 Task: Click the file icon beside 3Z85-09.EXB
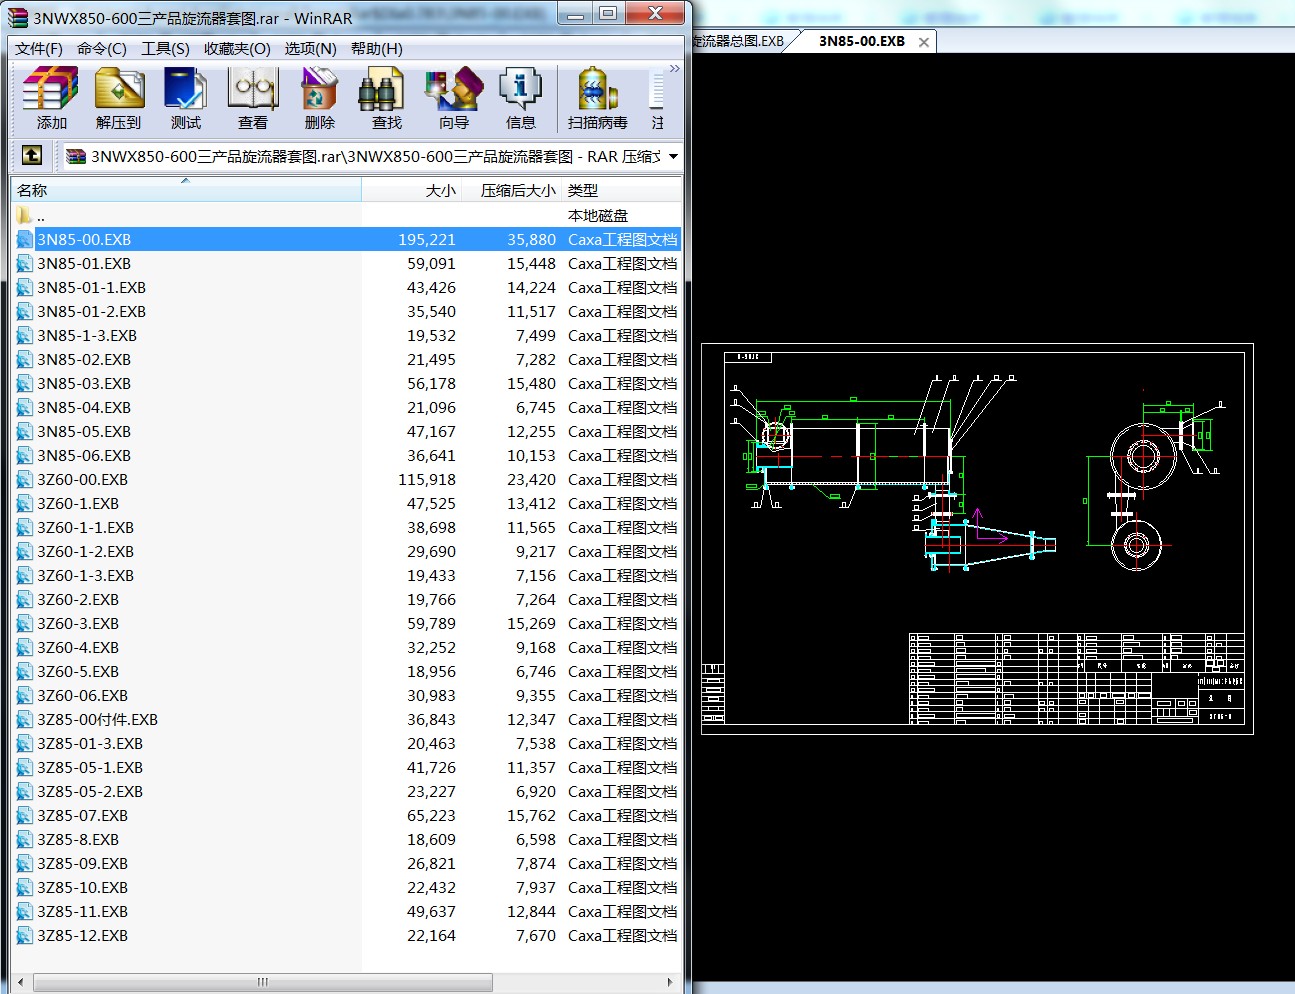[x=24, y=863]
